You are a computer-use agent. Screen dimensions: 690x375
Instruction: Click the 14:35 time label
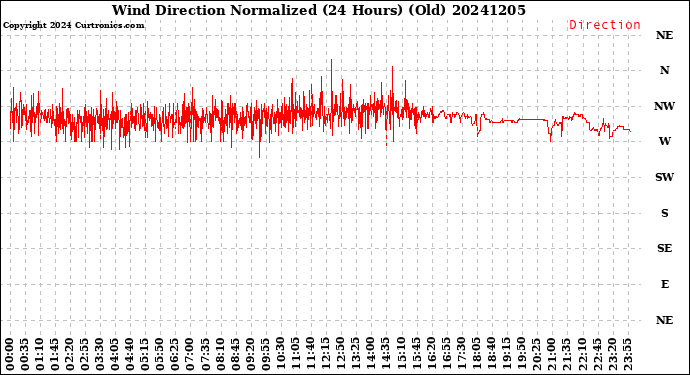pyautogui.click(x=386, y=354)
